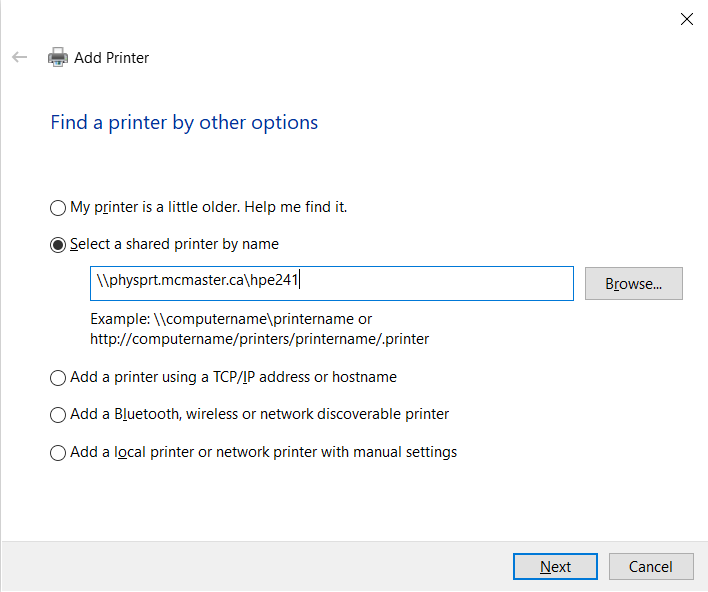
Task: Click the 'Find a printer by other options' heading
Action: tap(184, 123)
